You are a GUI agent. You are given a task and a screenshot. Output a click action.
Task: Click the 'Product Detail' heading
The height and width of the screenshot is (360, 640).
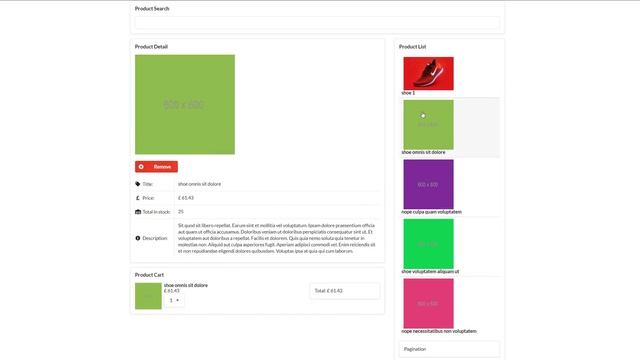pyautogui.click(x=151, y=47)
